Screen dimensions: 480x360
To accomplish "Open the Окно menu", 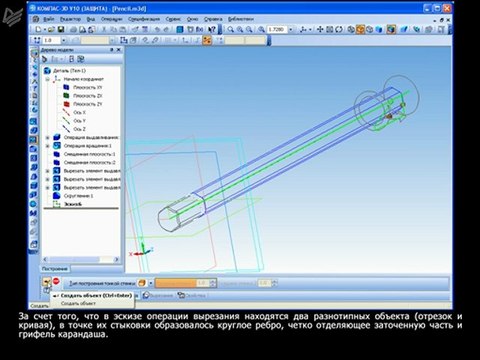I will click(192, 19).
